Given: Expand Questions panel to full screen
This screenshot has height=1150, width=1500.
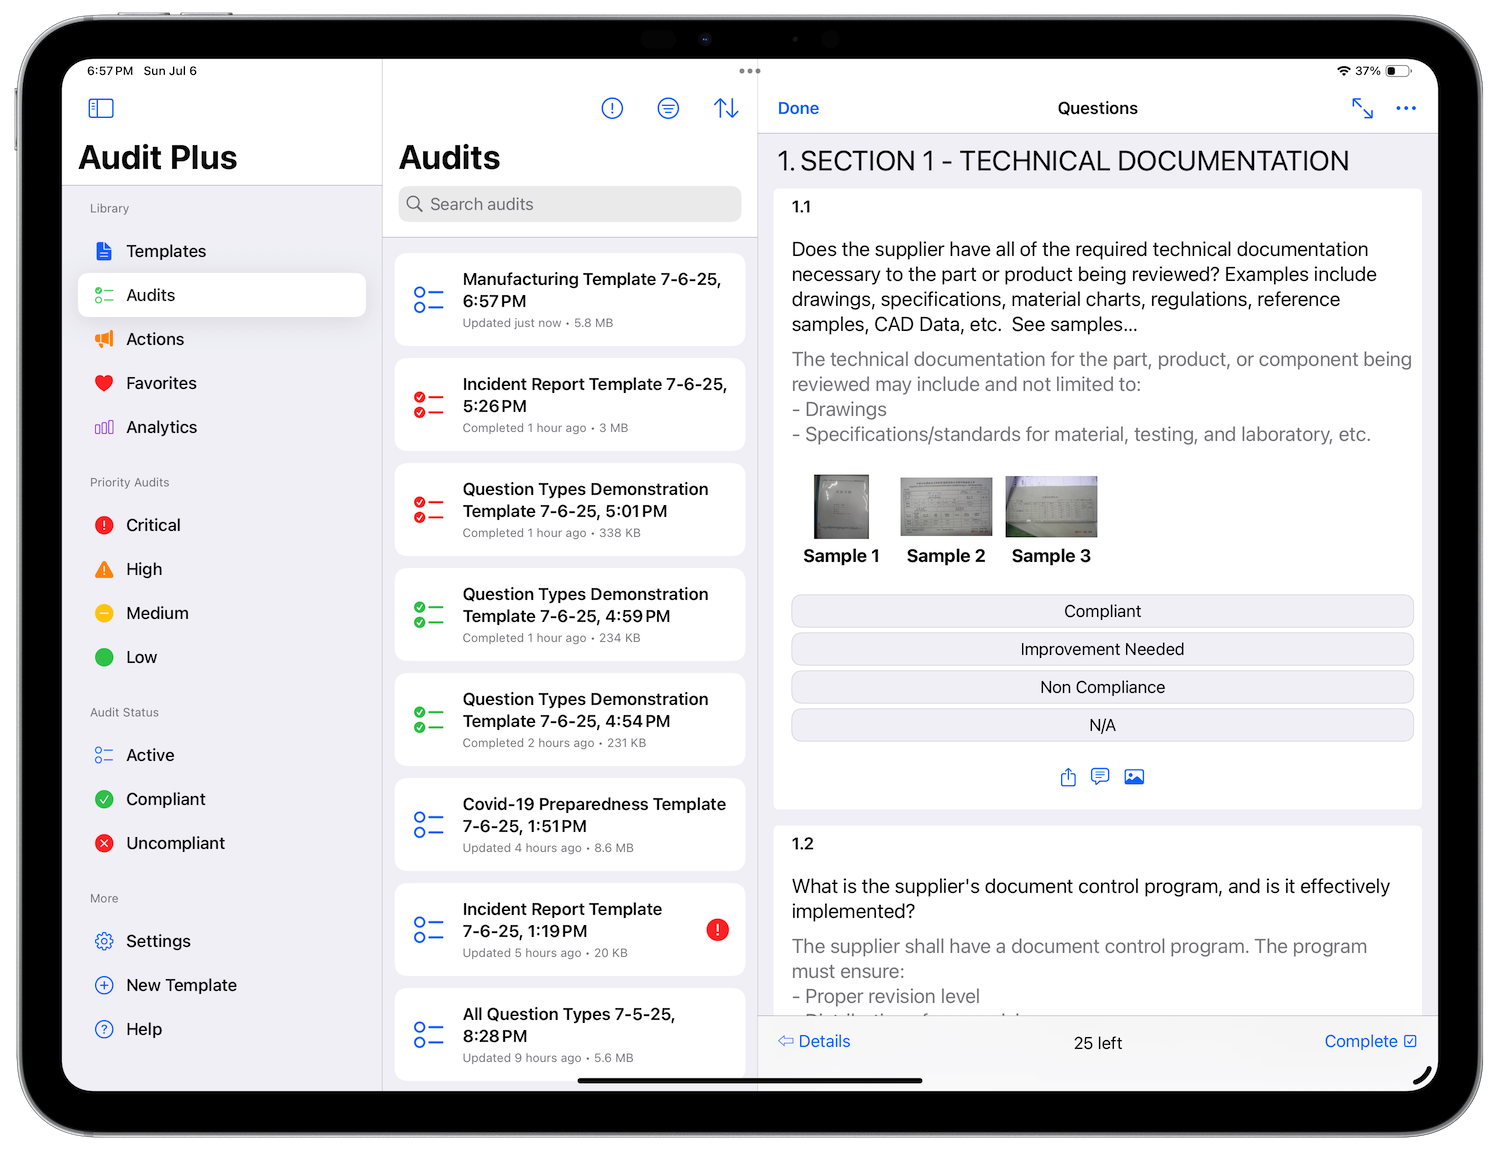Looking at the screenshot, I should click(1362, 108).
